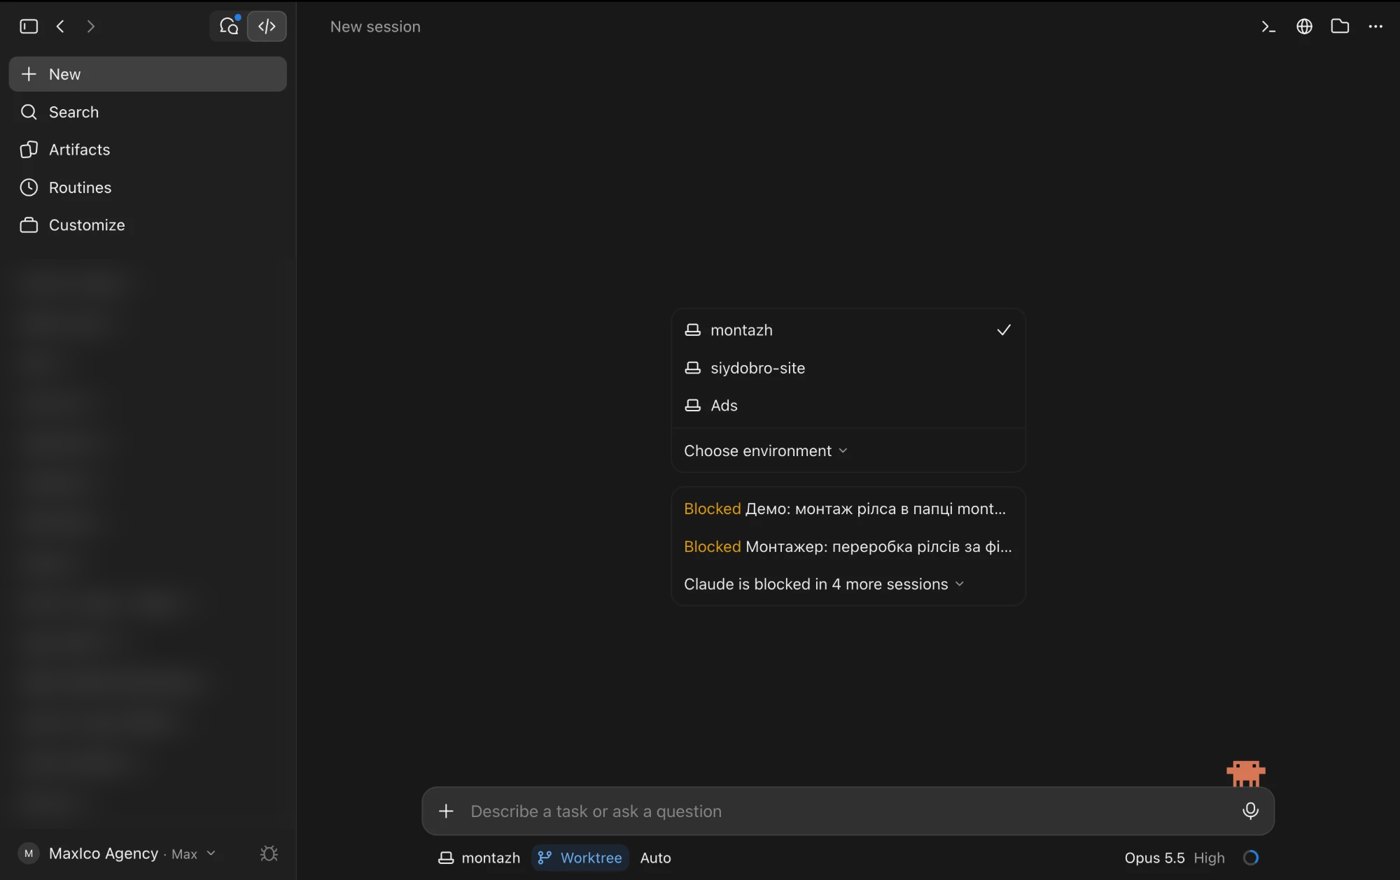The height and width of the screenshot is (880, 1400).
Task: Start a New session in the sidebar
Action: 148,74
